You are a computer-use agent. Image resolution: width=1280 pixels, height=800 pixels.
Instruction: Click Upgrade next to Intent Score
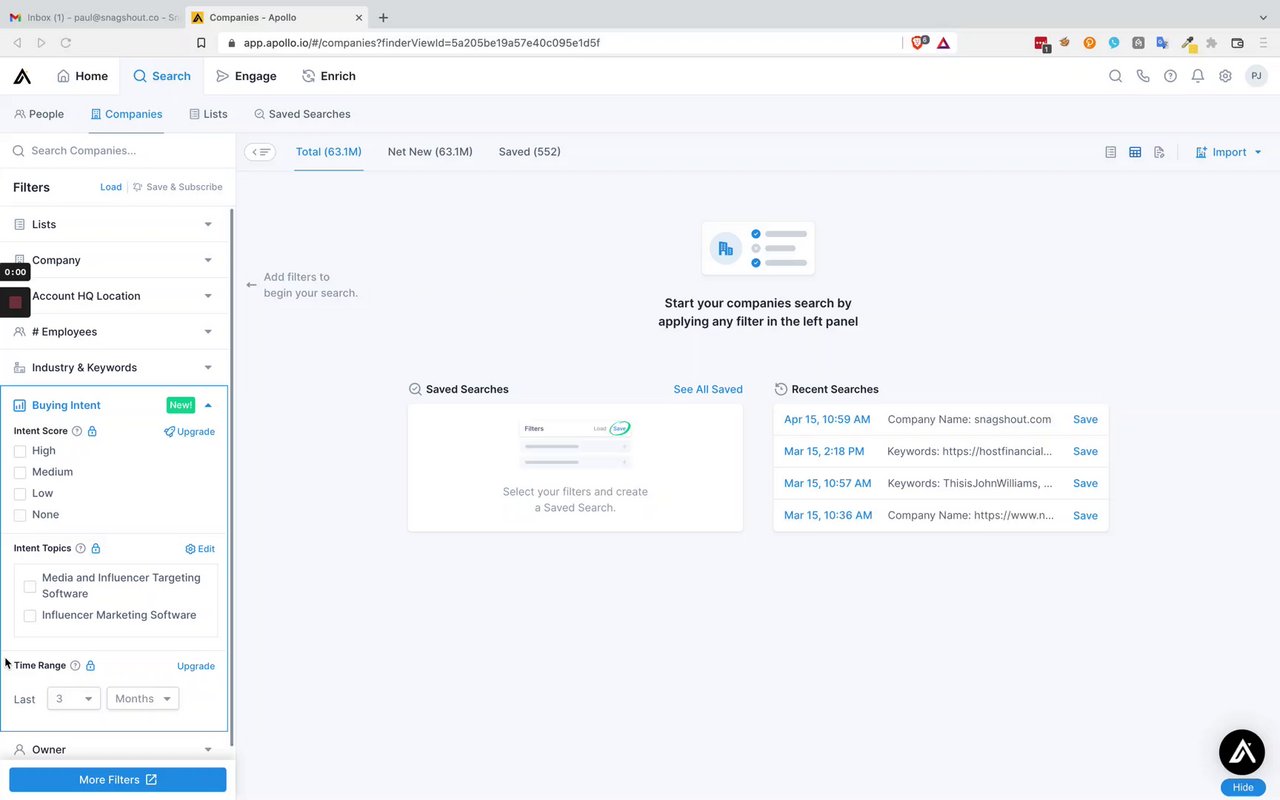189,432
